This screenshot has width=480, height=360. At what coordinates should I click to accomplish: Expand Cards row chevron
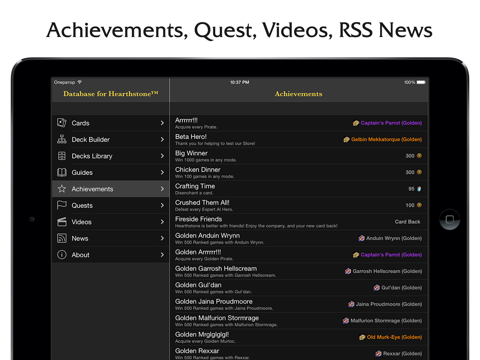[x=162, y=123]
